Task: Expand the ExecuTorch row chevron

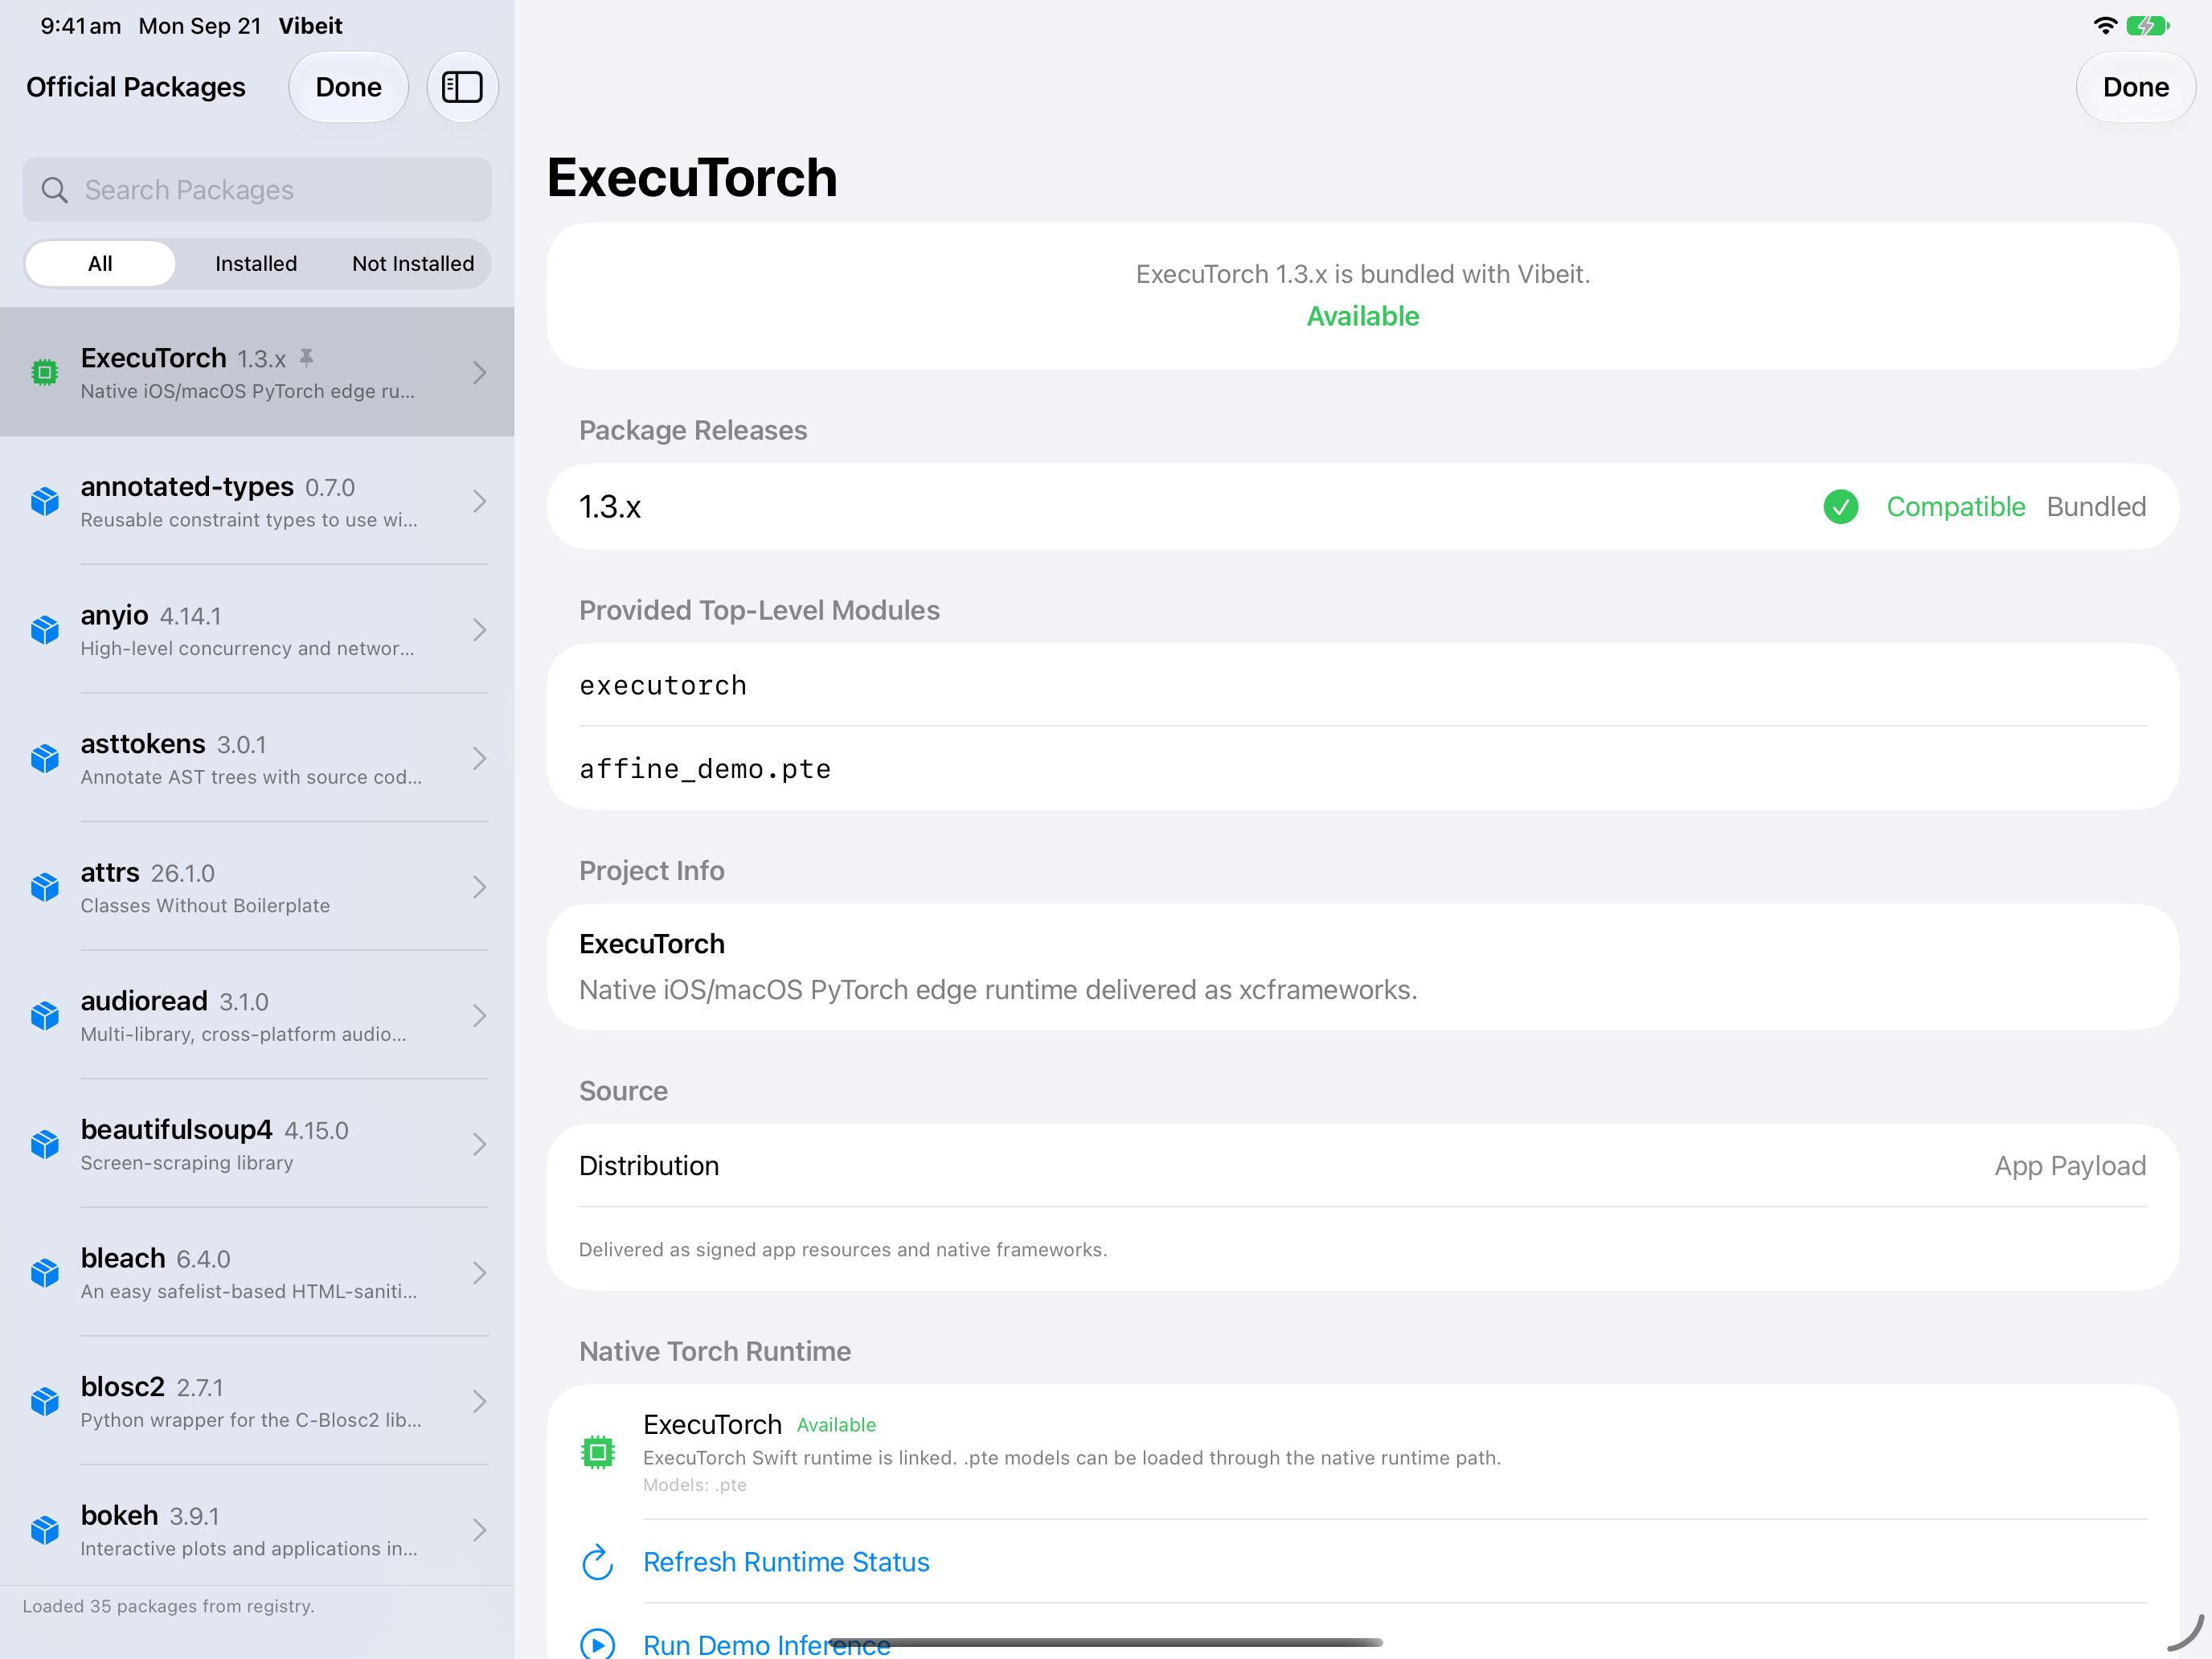Action: 480,373
